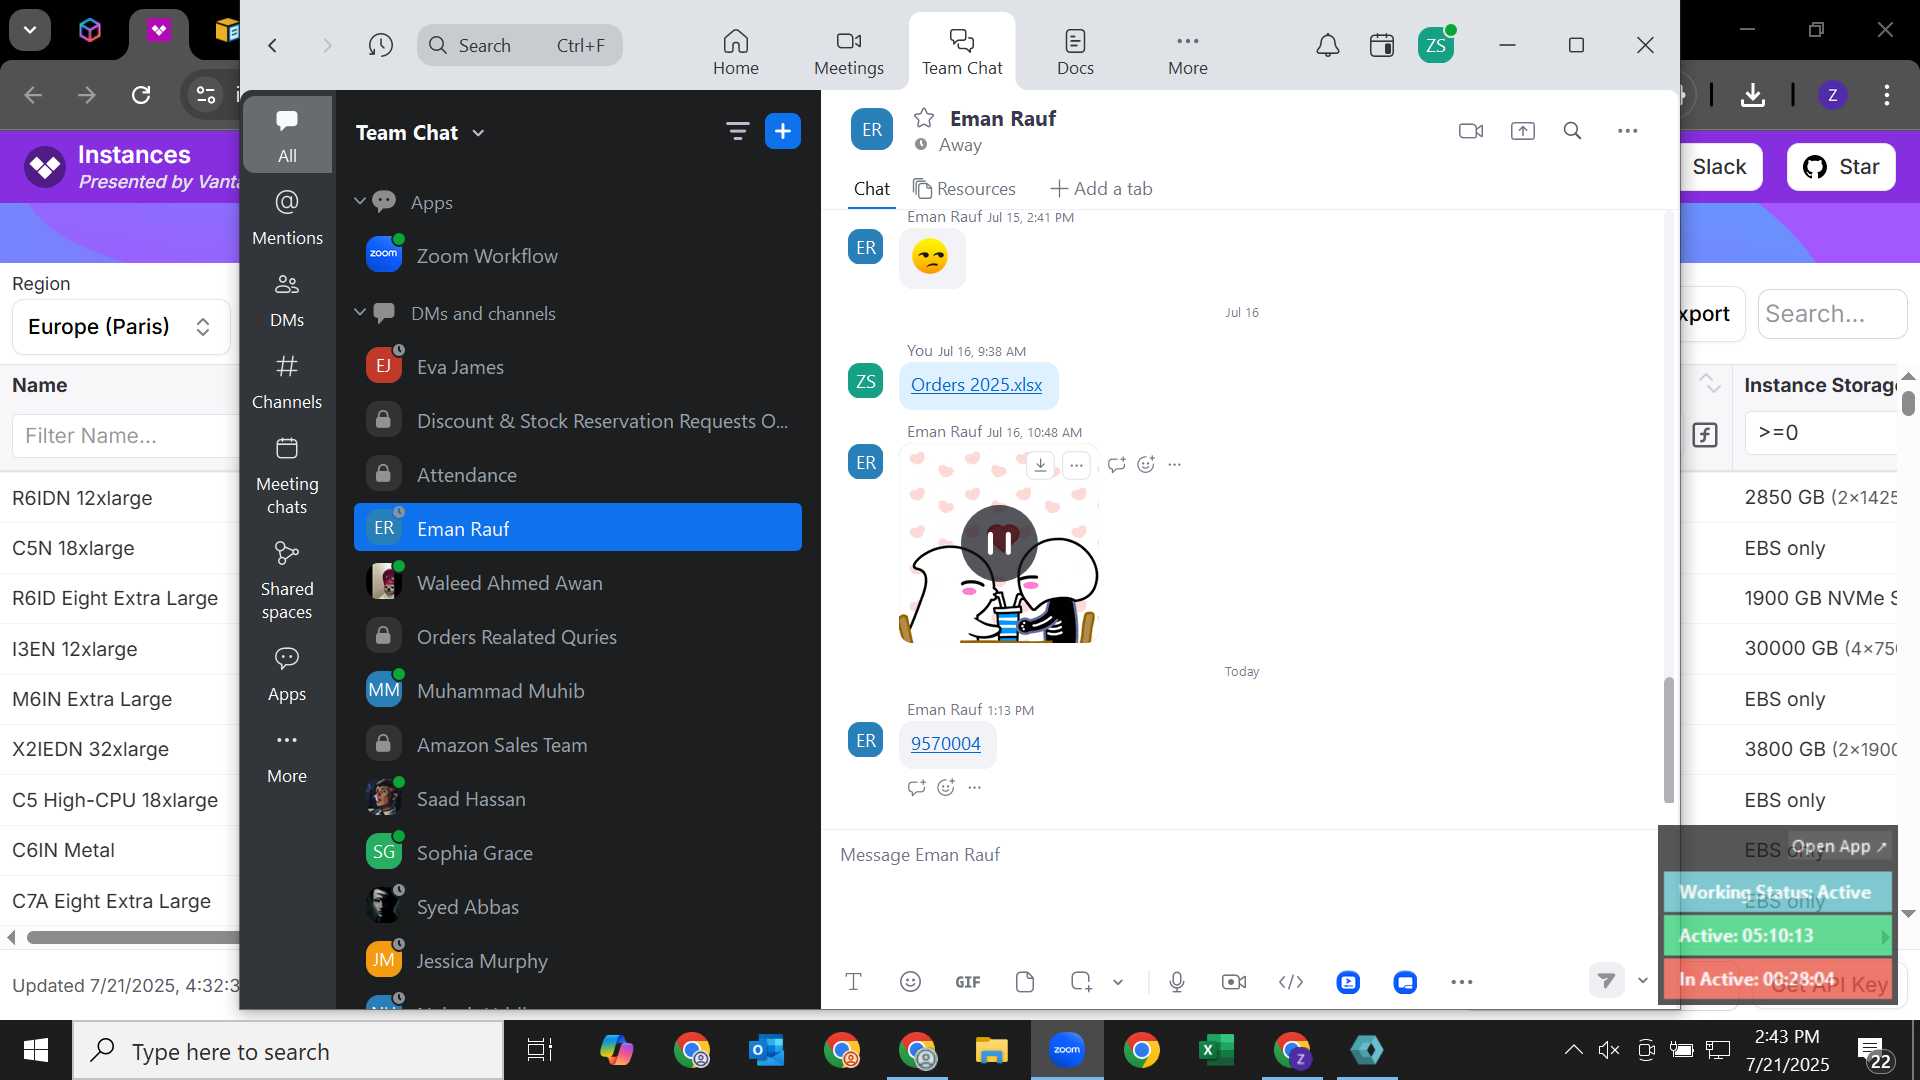Viewport: 1920px width, 1080px height.
Task: Click the Zoom Search box
Action: point(519,45)
